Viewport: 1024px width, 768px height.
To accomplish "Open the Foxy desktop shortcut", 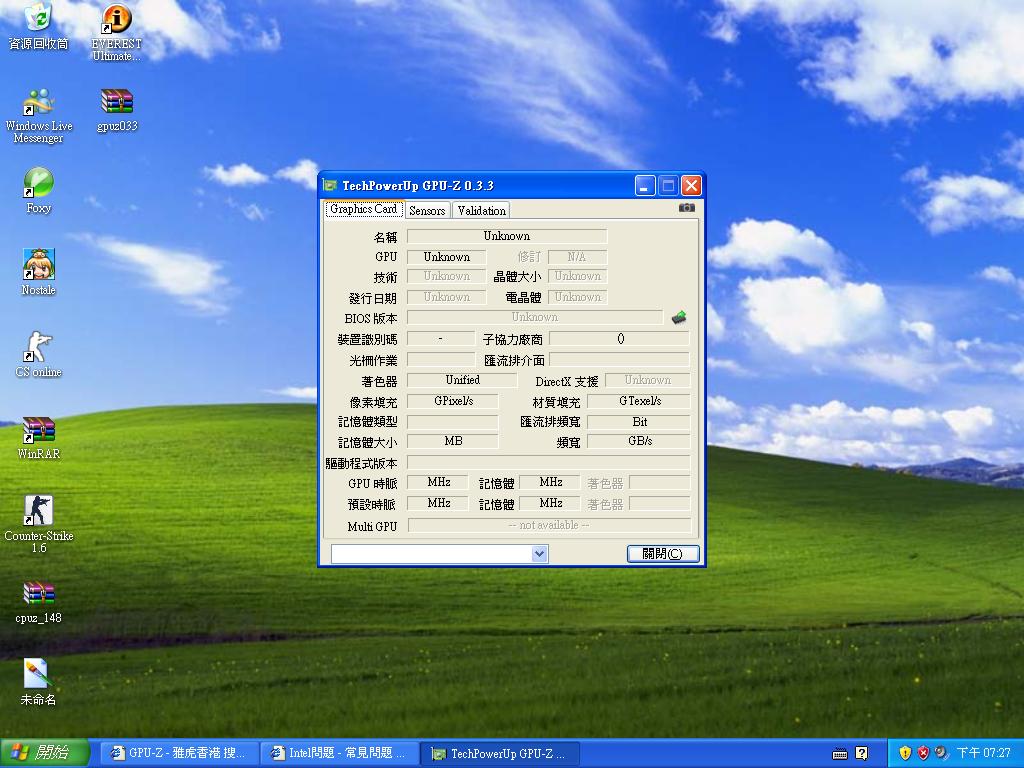I will 38,184.
